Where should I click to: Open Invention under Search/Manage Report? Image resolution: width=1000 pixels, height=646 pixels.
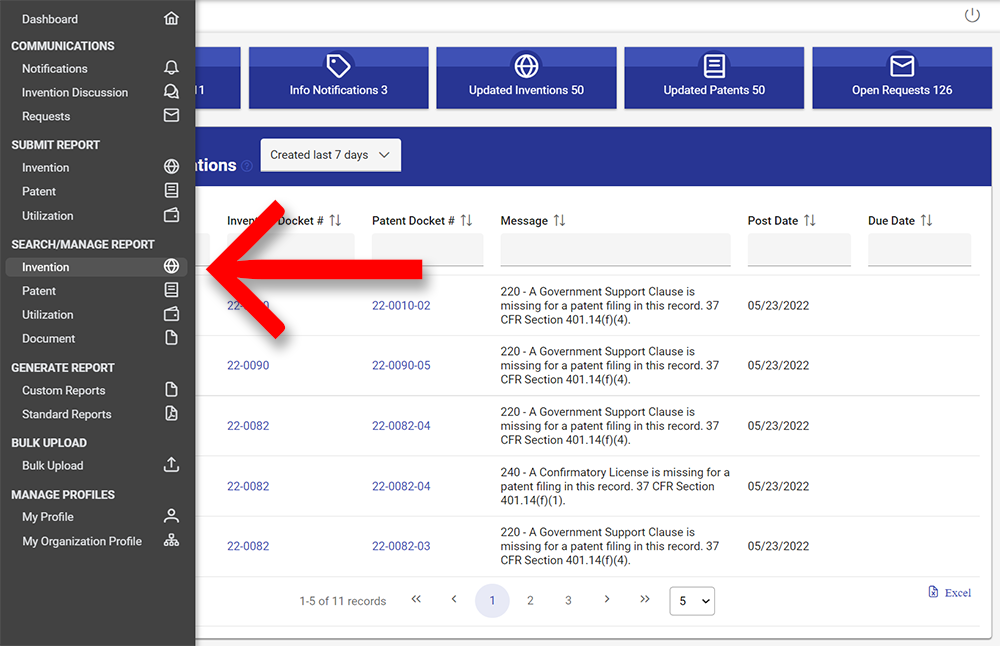[46, 267]
